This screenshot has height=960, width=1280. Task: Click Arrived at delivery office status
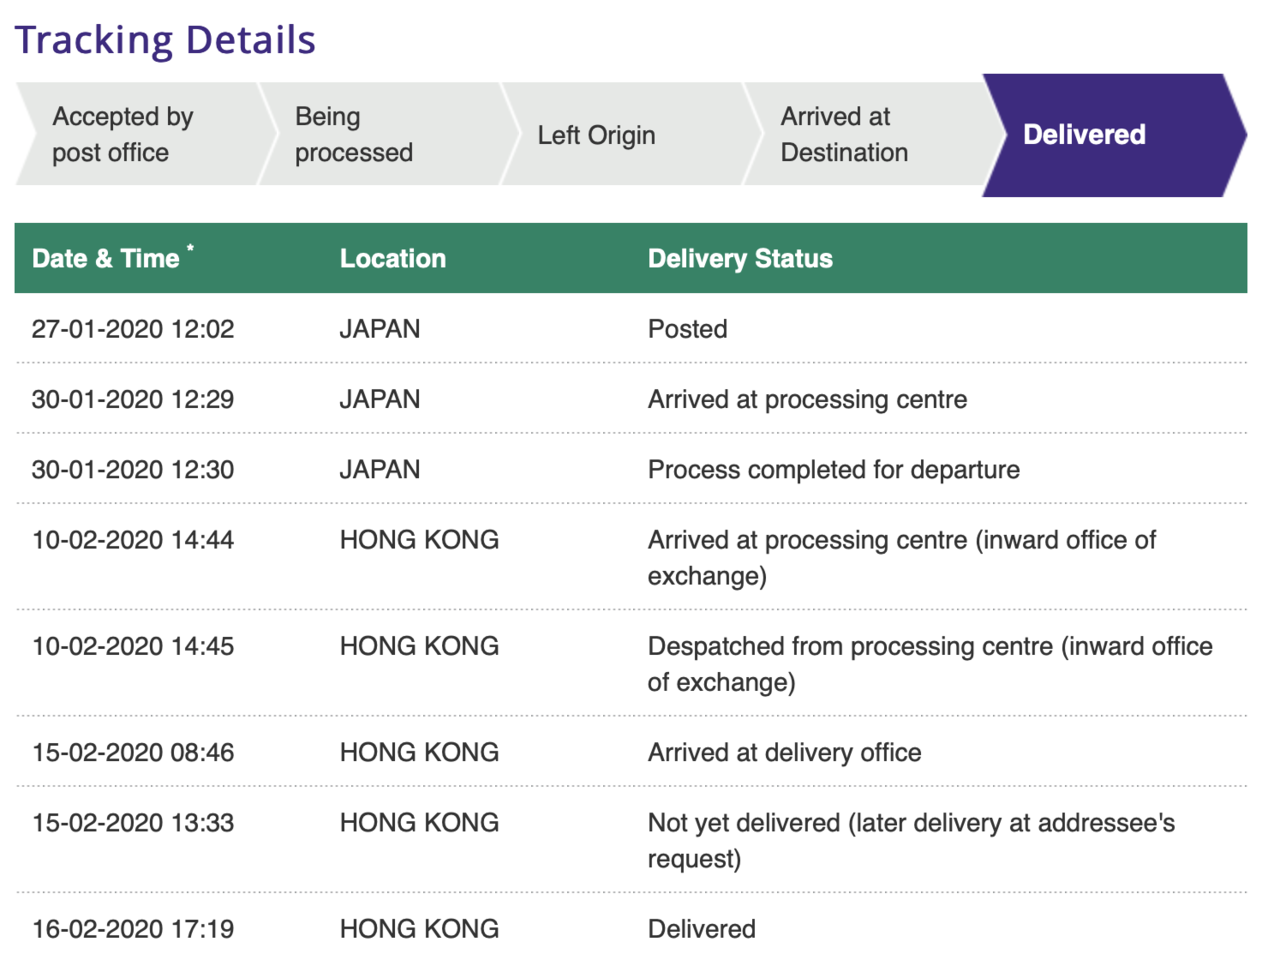(x=784, y=753)
